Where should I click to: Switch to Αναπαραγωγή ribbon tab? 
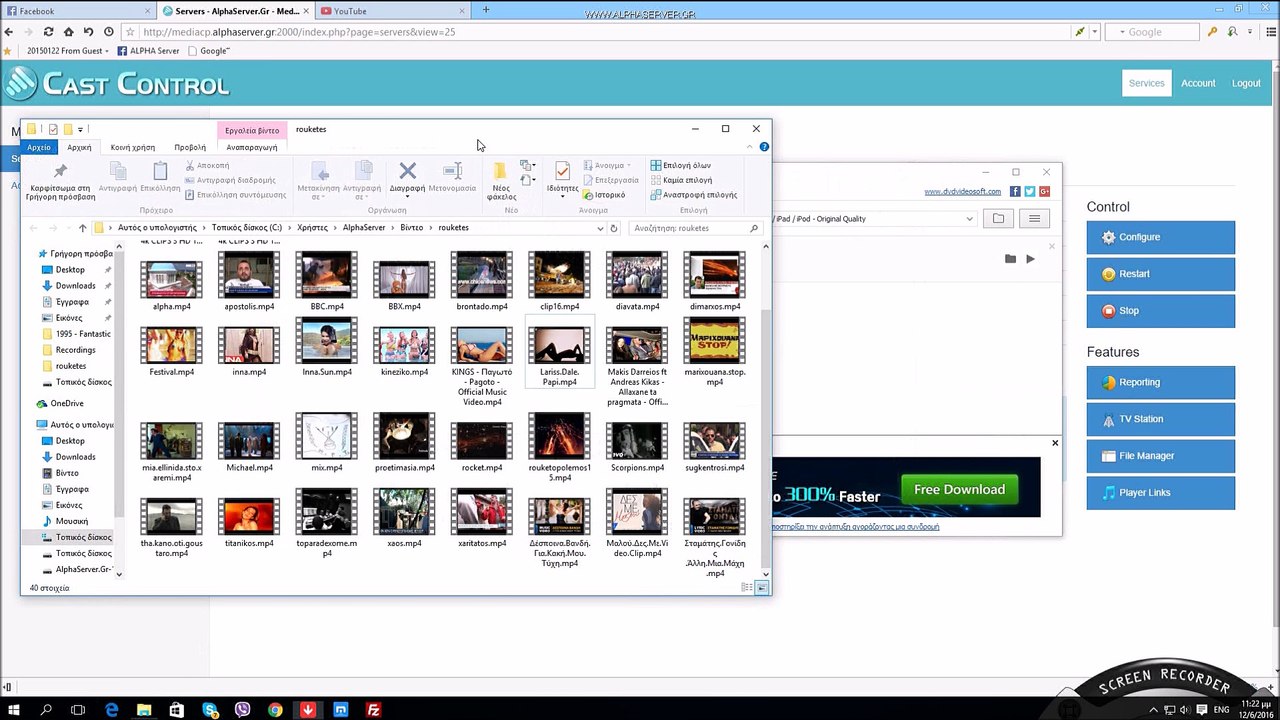252,147
